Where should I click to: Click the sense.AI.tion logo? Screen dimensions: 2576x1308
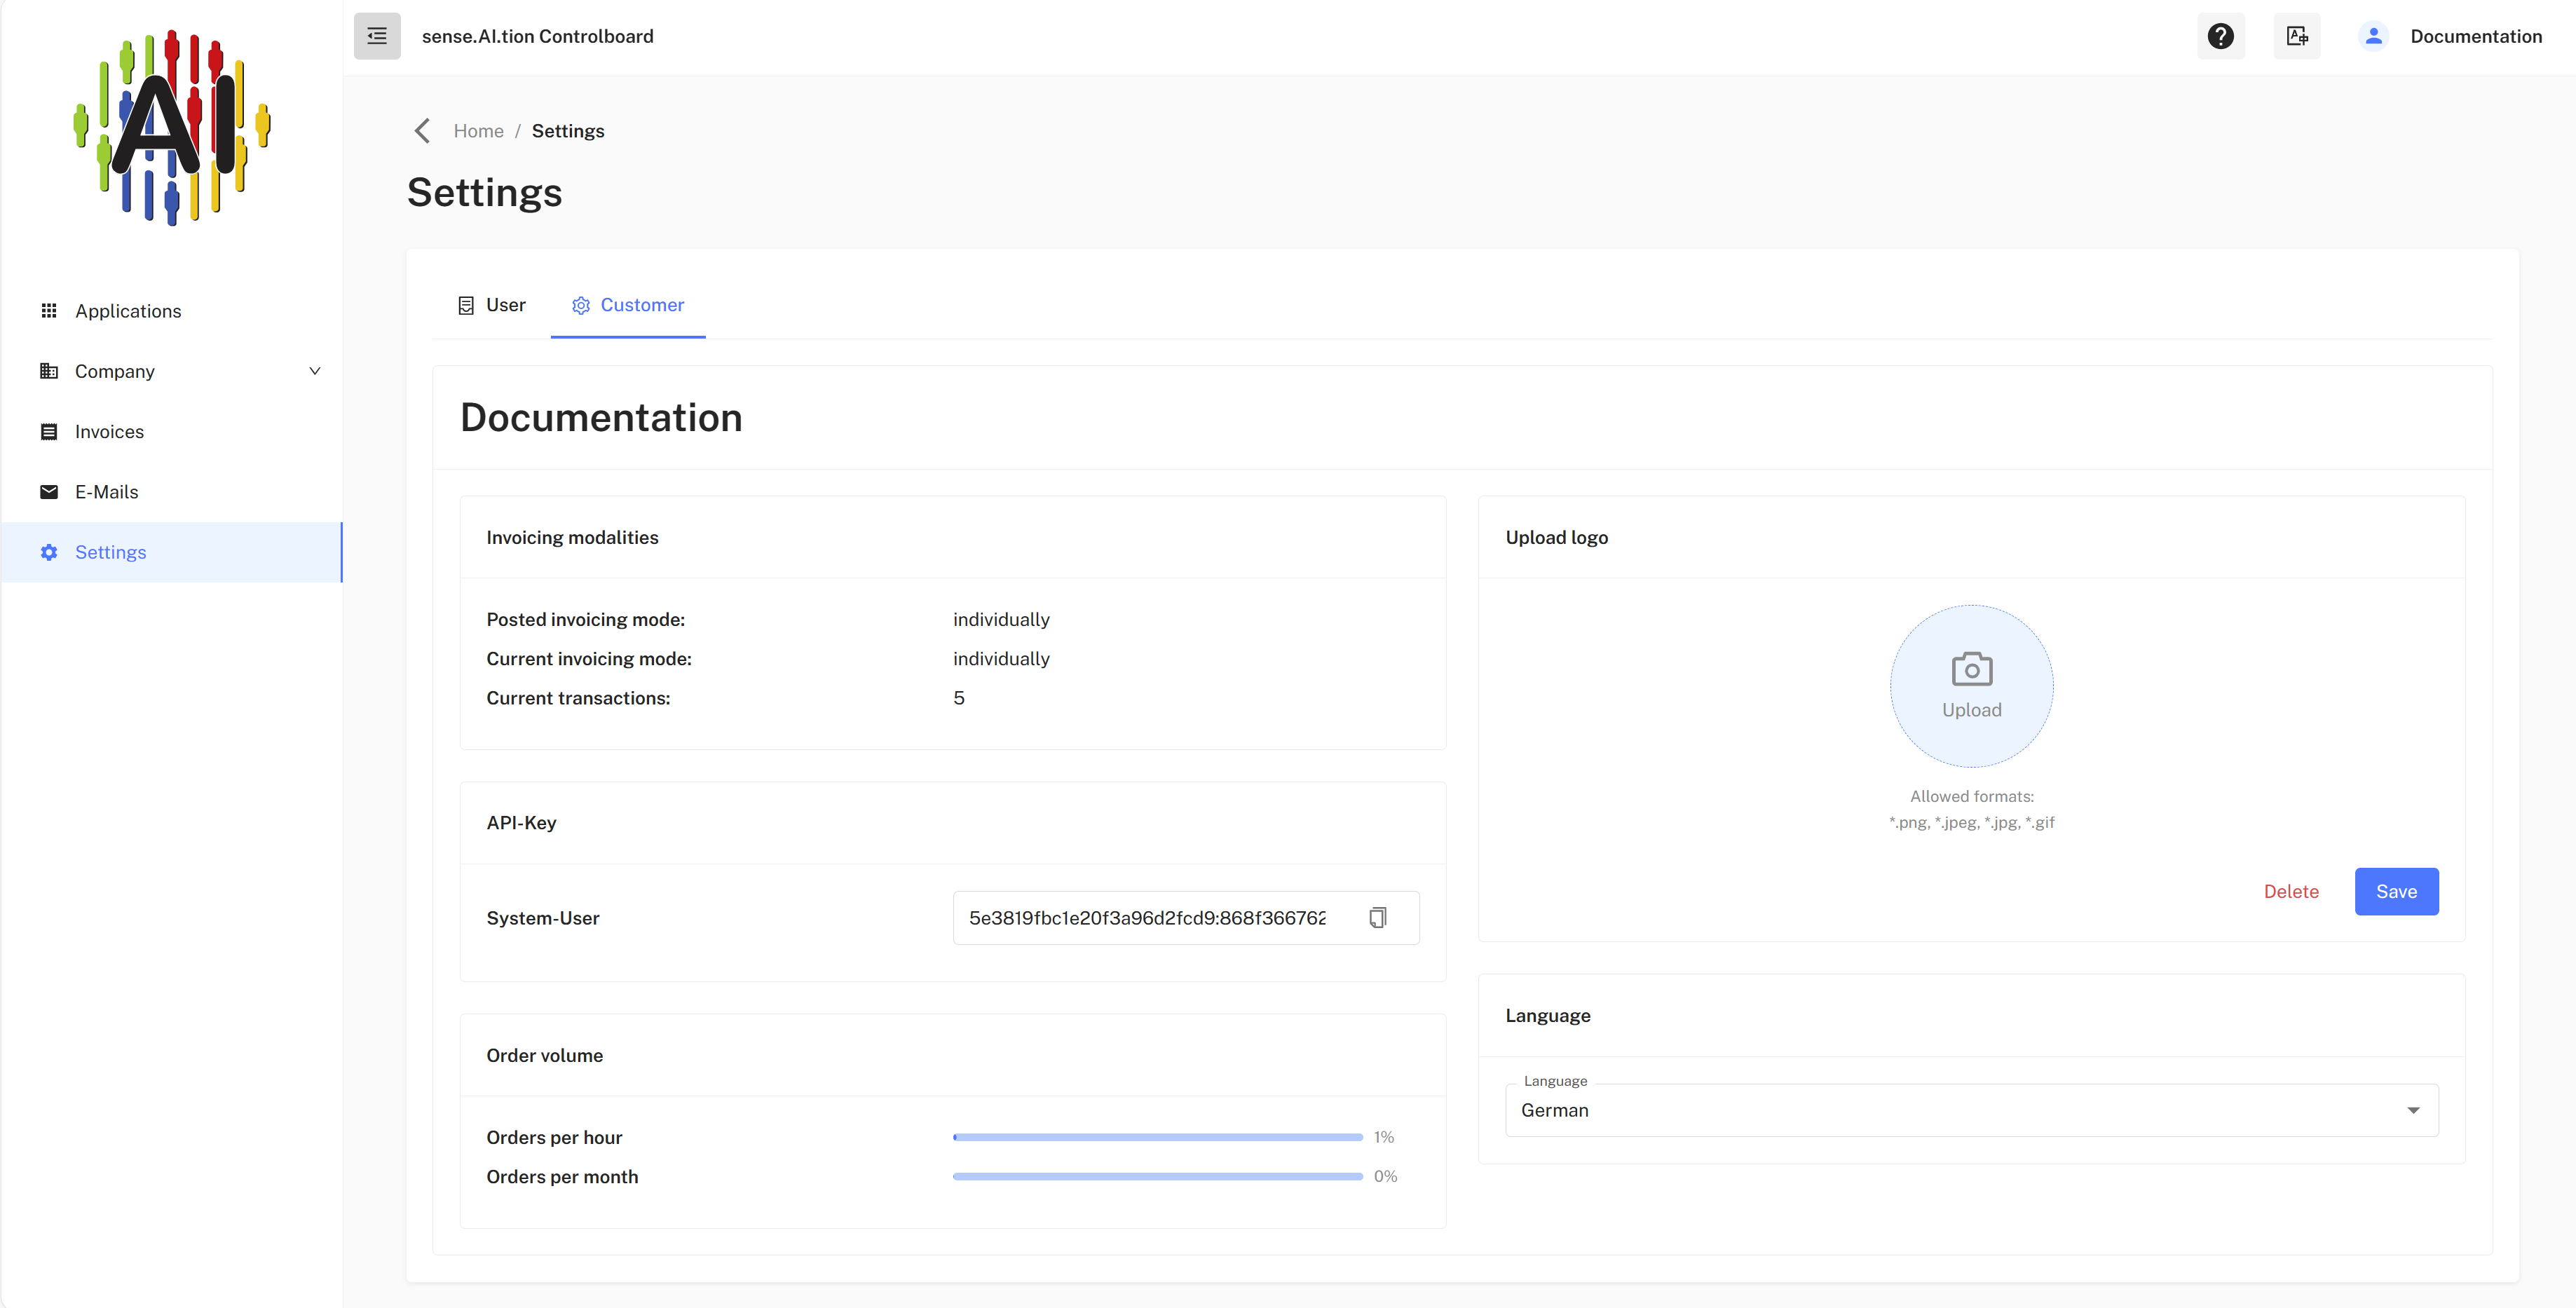172,127
